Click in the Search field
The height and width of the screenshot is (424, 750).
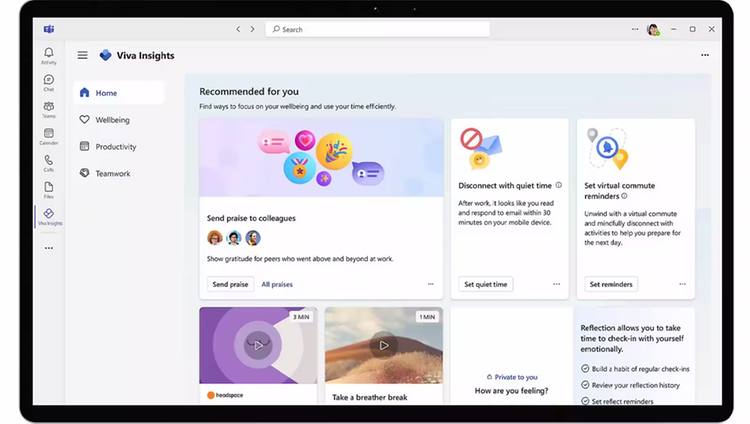click(x=377, y=29)
